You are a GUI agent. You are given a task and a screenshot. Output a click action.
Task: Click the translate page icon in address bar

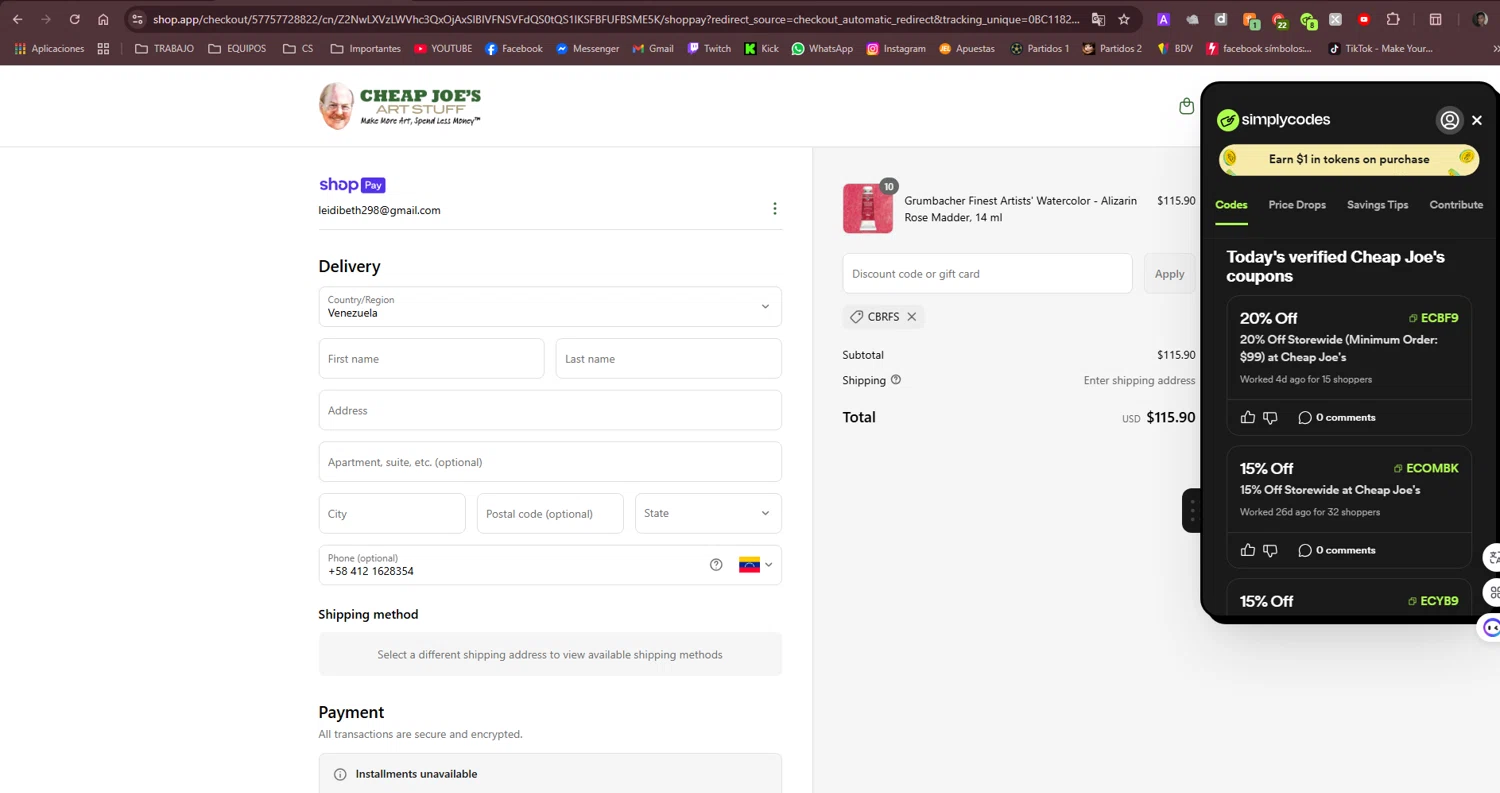pyautogui.click(x=1098, y=19)
